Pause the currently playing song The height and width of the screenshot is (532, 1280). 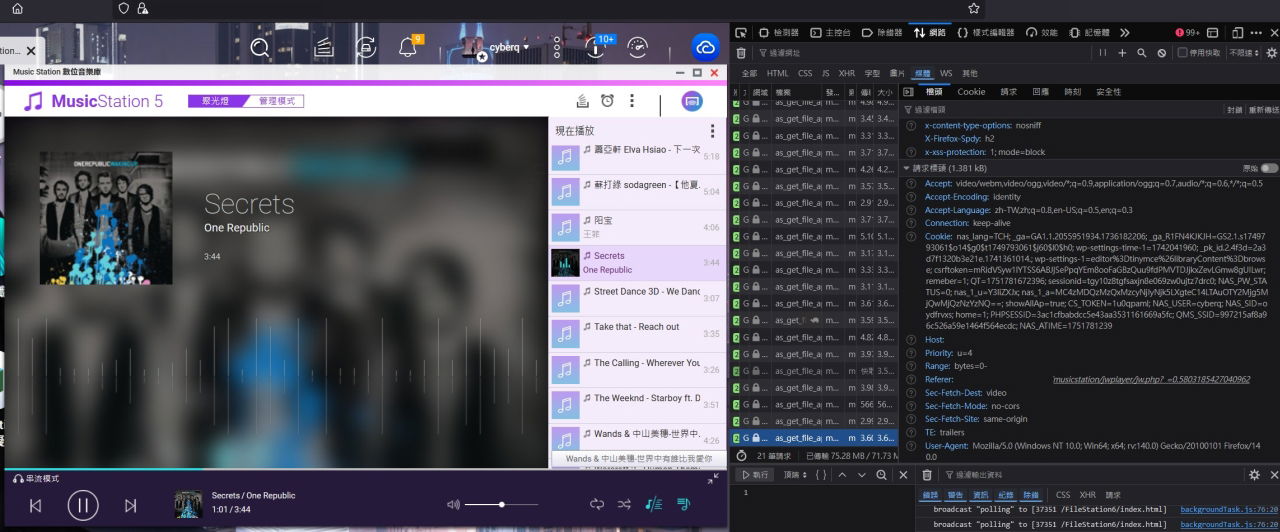coord(83,505)
